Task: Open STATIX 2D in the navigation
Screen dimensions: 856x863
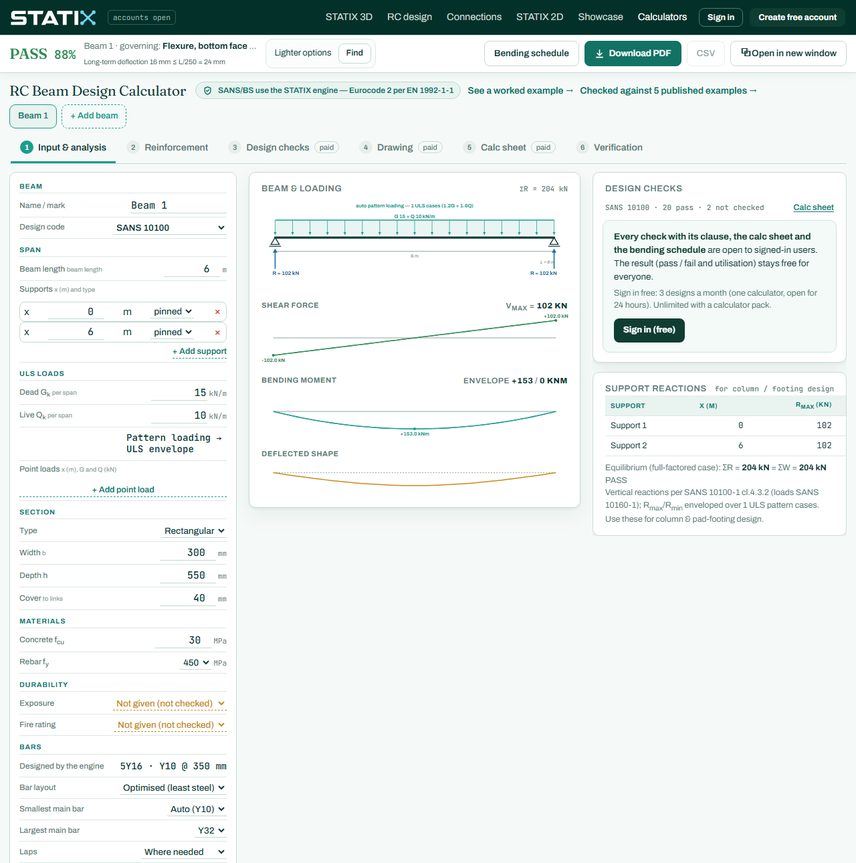Action: [539, 17]
